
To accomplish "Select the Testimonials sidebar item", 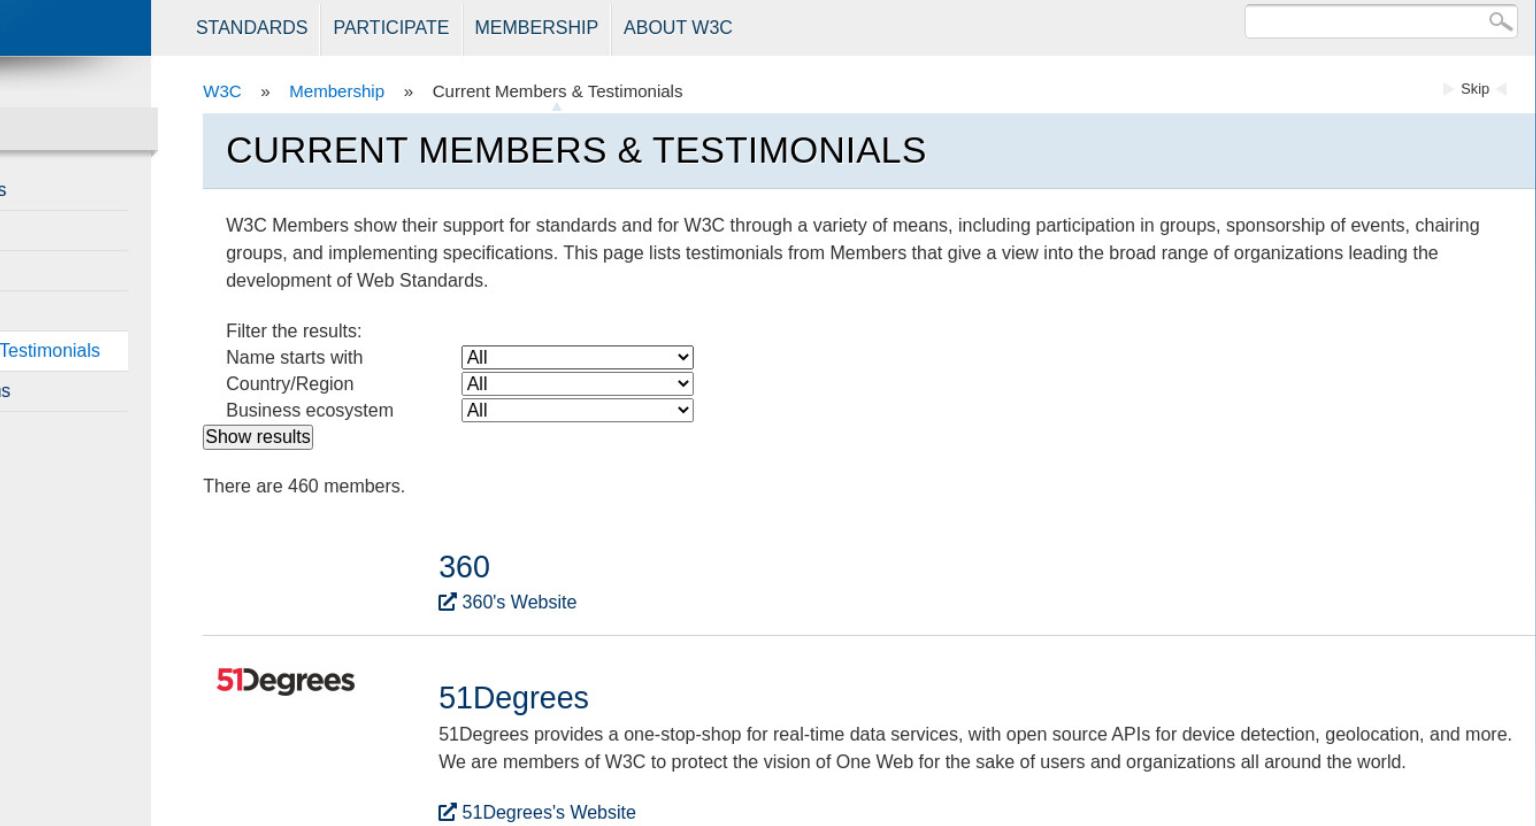I will click(50, 351).
